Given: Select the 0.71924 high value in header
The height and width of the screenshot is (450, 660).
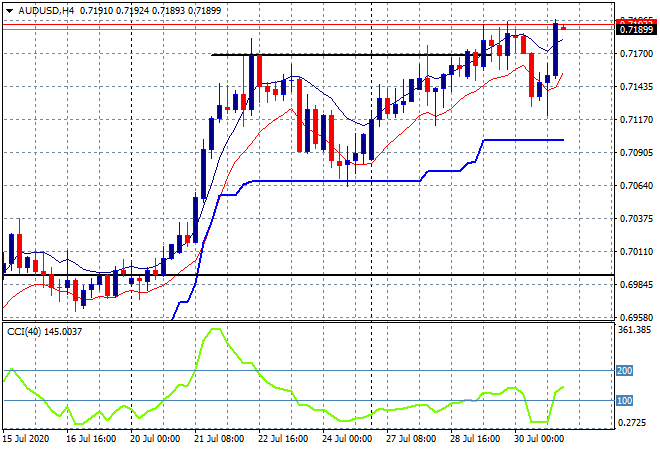Looking at the screenshot, I should (x=132, y=11).
